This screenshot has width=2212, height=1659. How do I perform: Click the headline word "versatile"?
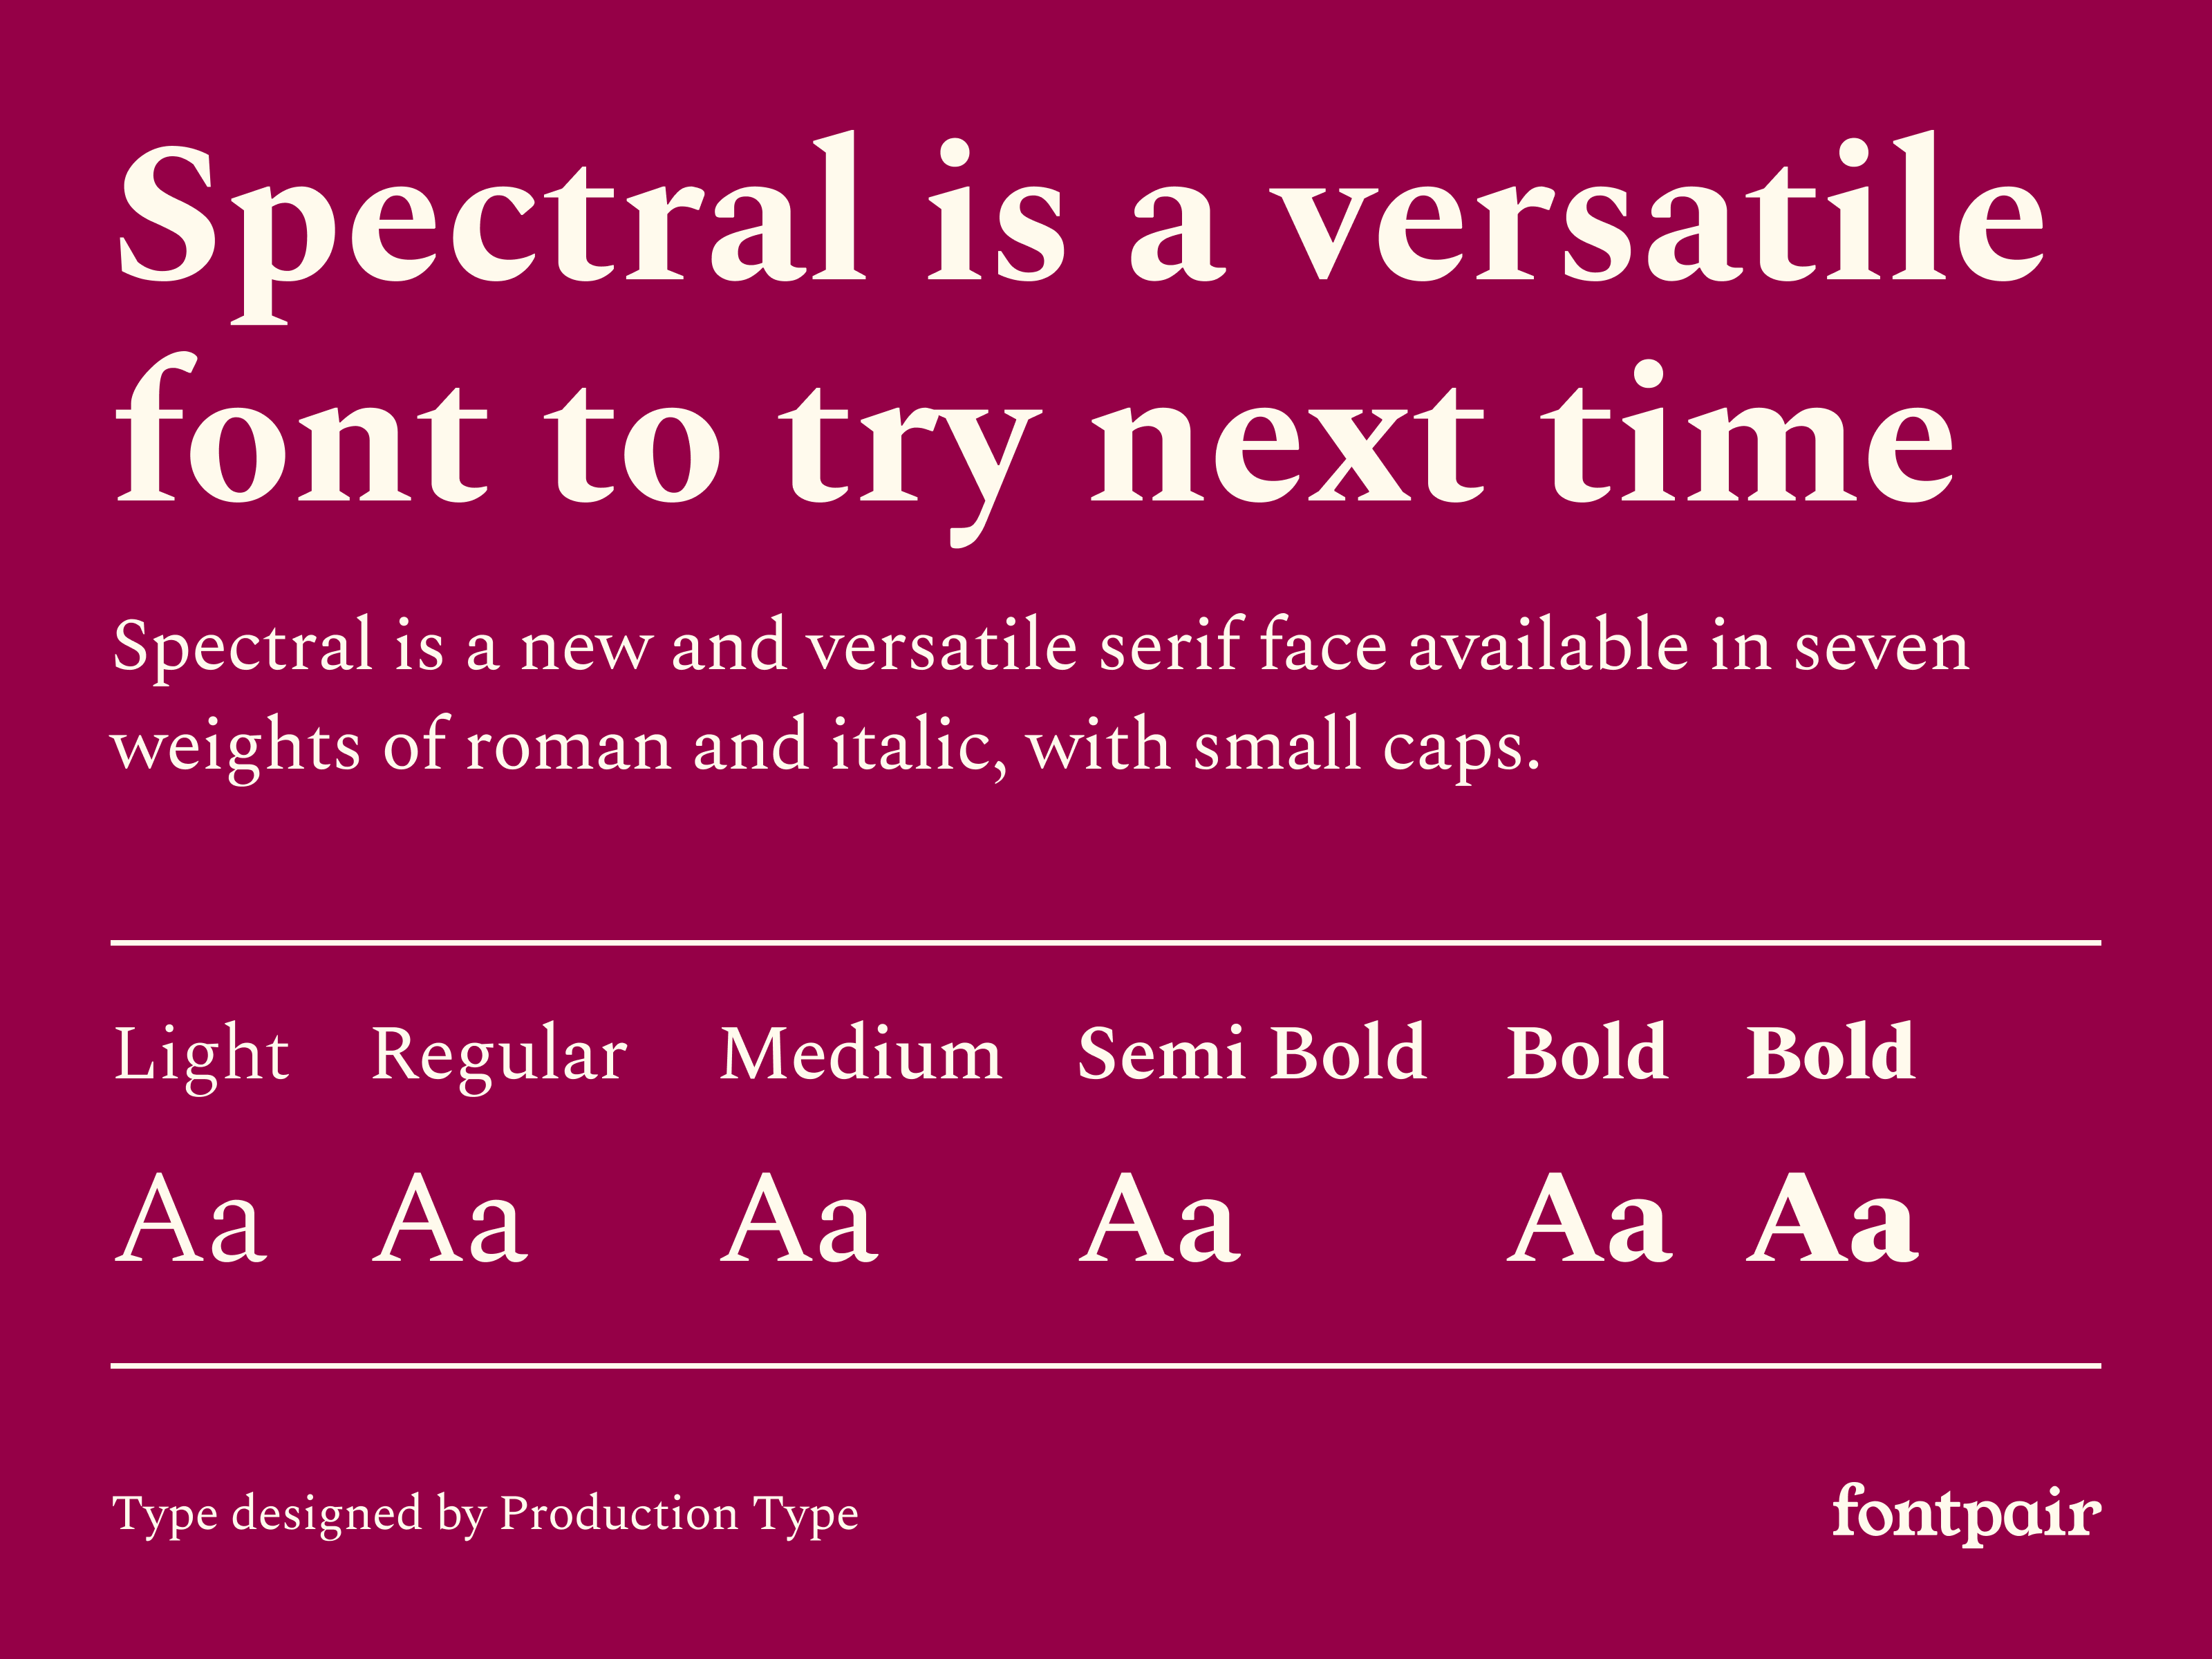[x=1660, y=215]
